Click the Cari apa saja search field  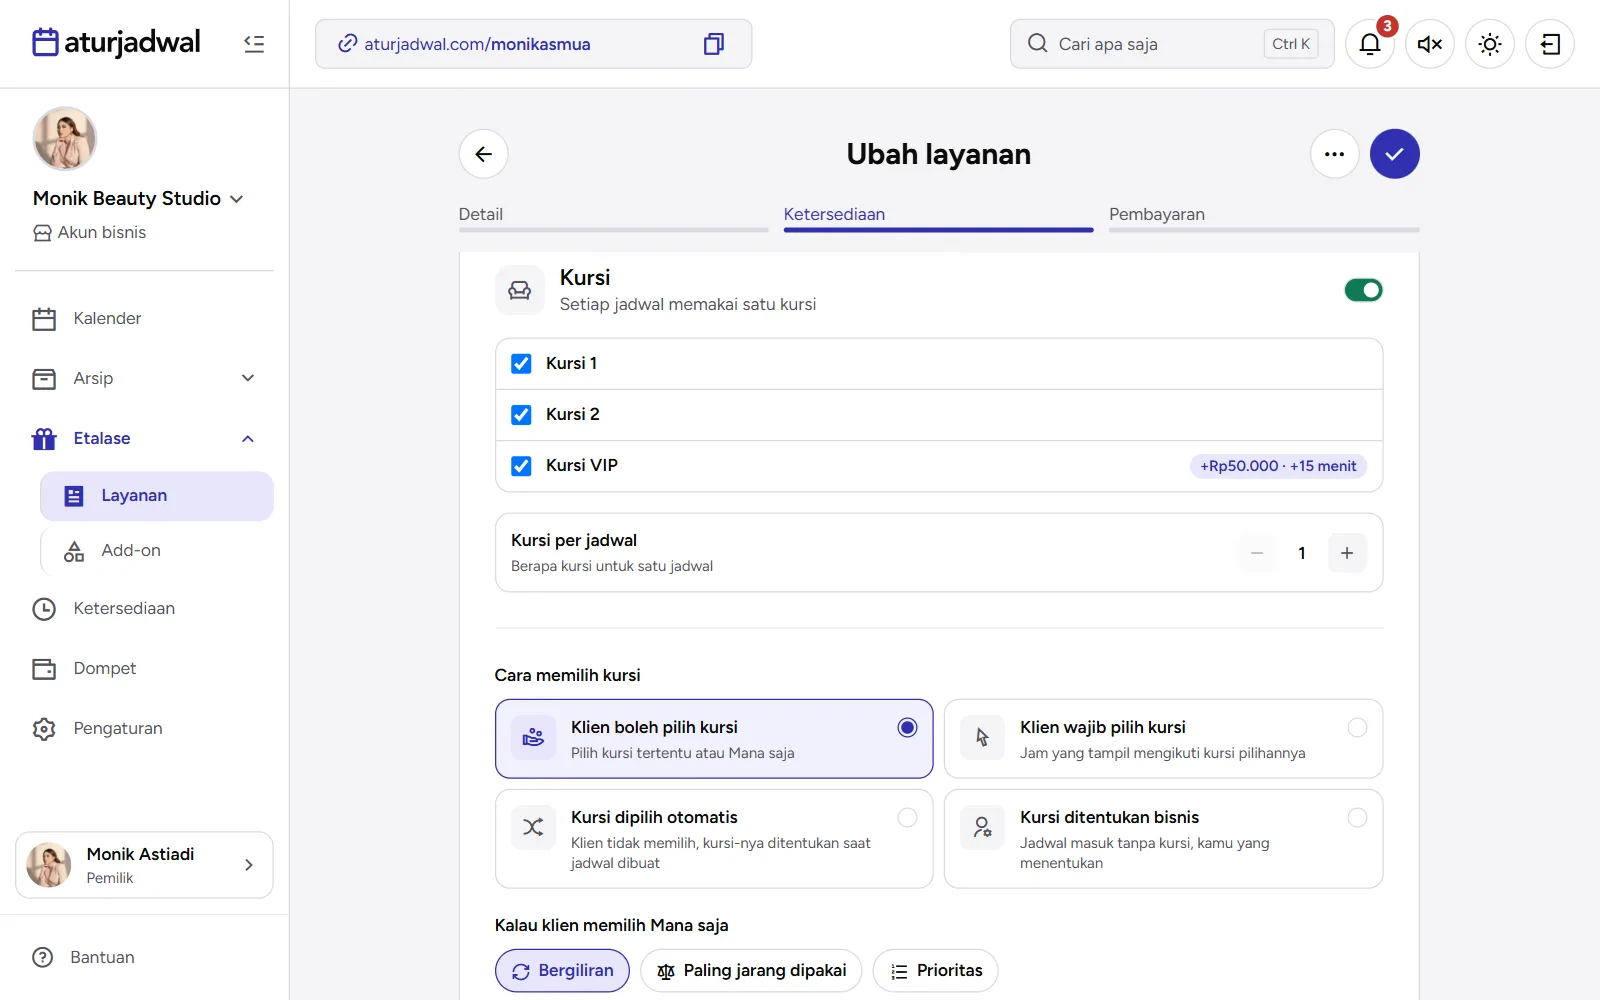1172,44
